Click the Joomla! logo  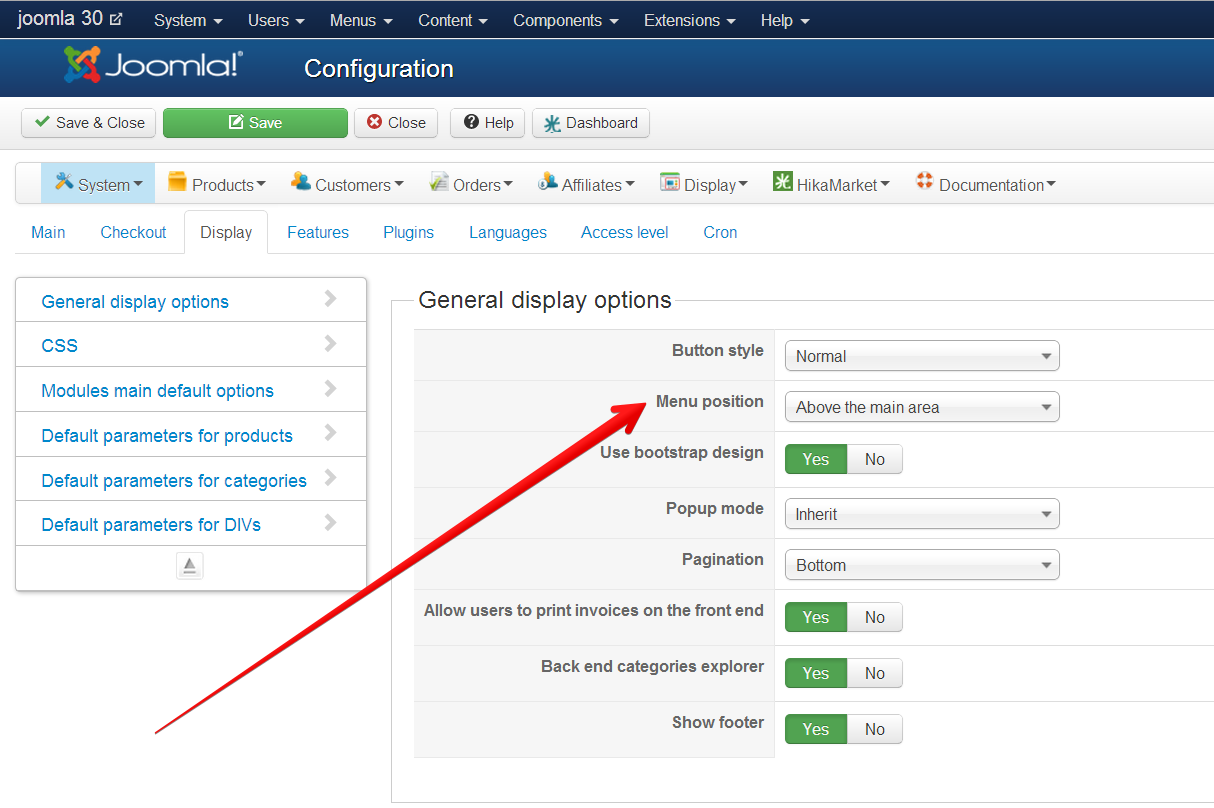pos(153,66)
